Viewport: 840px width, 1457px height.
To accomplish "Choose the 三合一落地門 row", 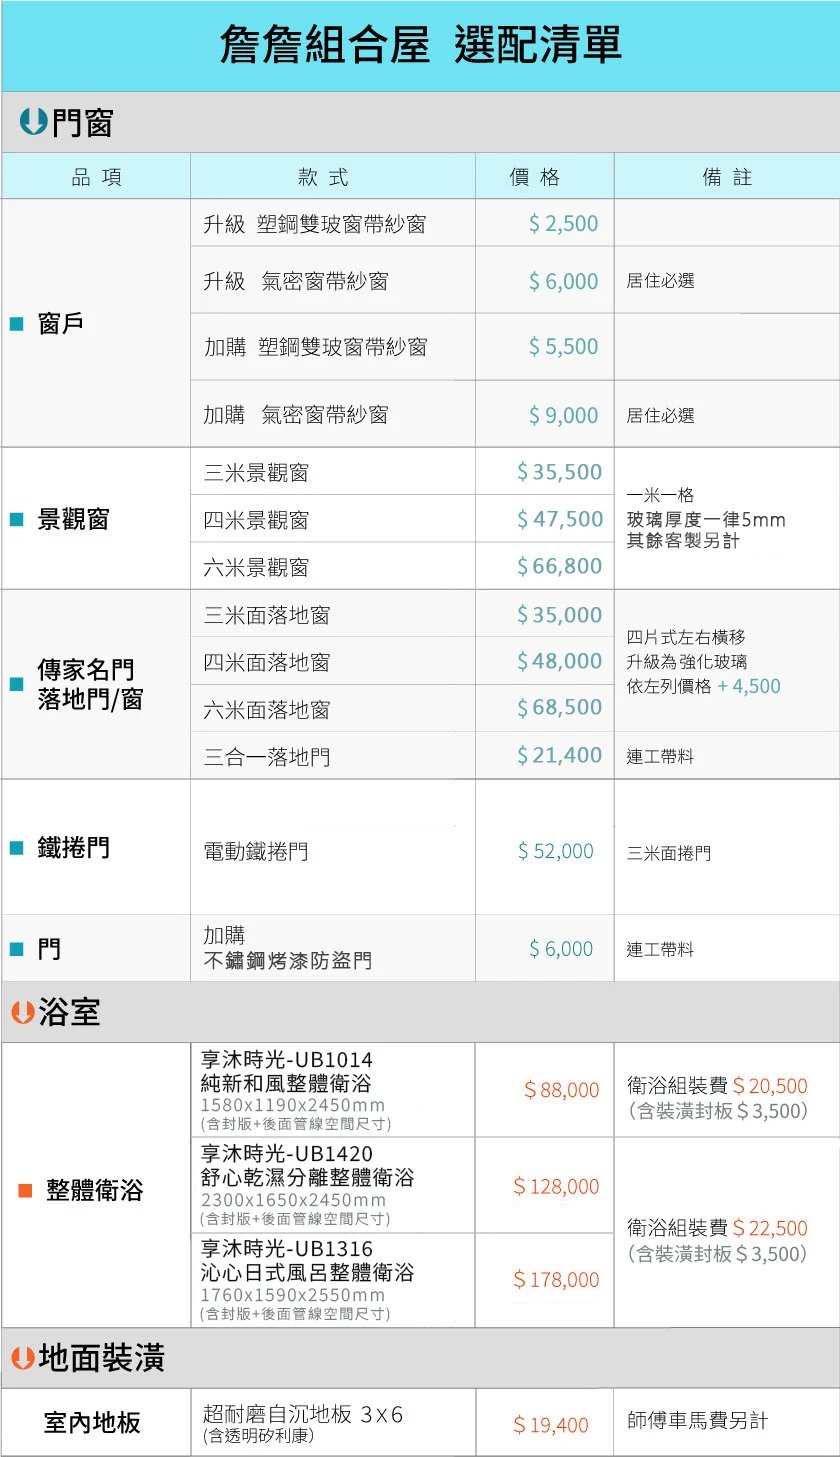I will tap(267, 757).
